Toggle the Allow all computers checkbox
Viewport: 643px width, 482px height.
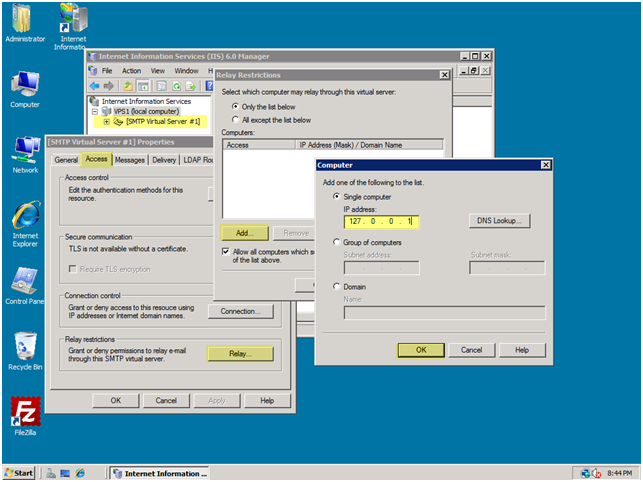pos(226,251)
